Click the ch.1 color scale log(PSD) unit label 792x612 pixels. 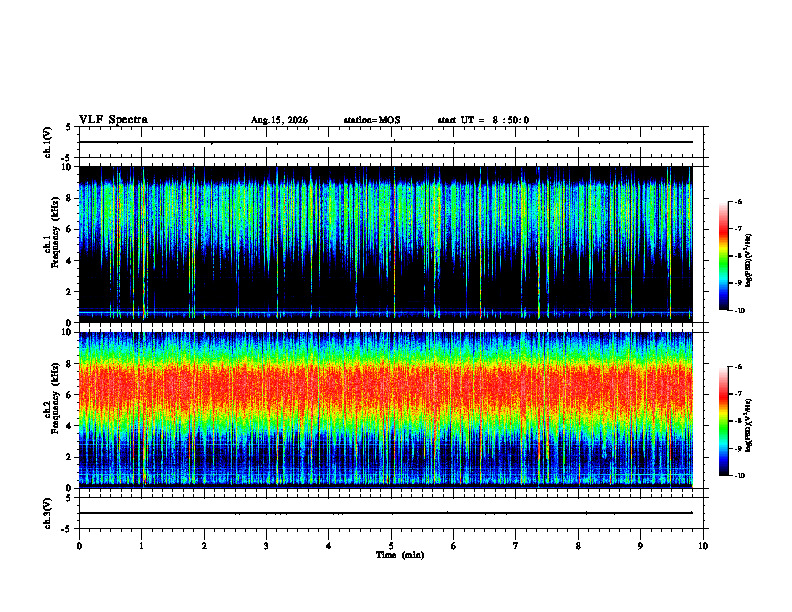[x=749, y=261]
